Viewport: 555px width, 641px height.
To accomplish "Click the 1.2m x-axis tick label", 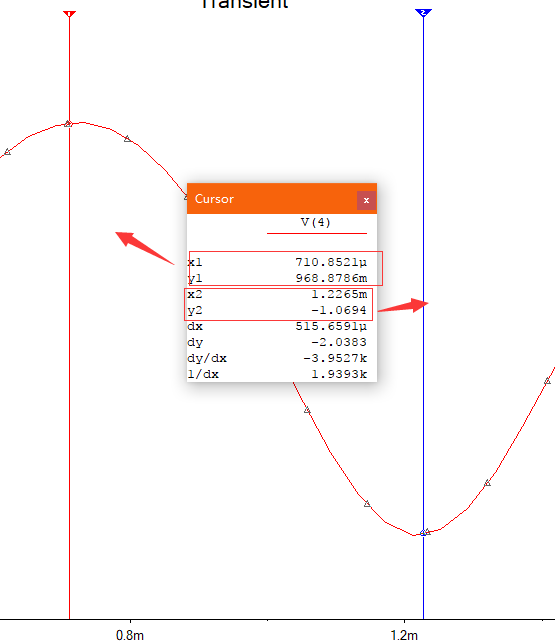I will tap(404, 635).
